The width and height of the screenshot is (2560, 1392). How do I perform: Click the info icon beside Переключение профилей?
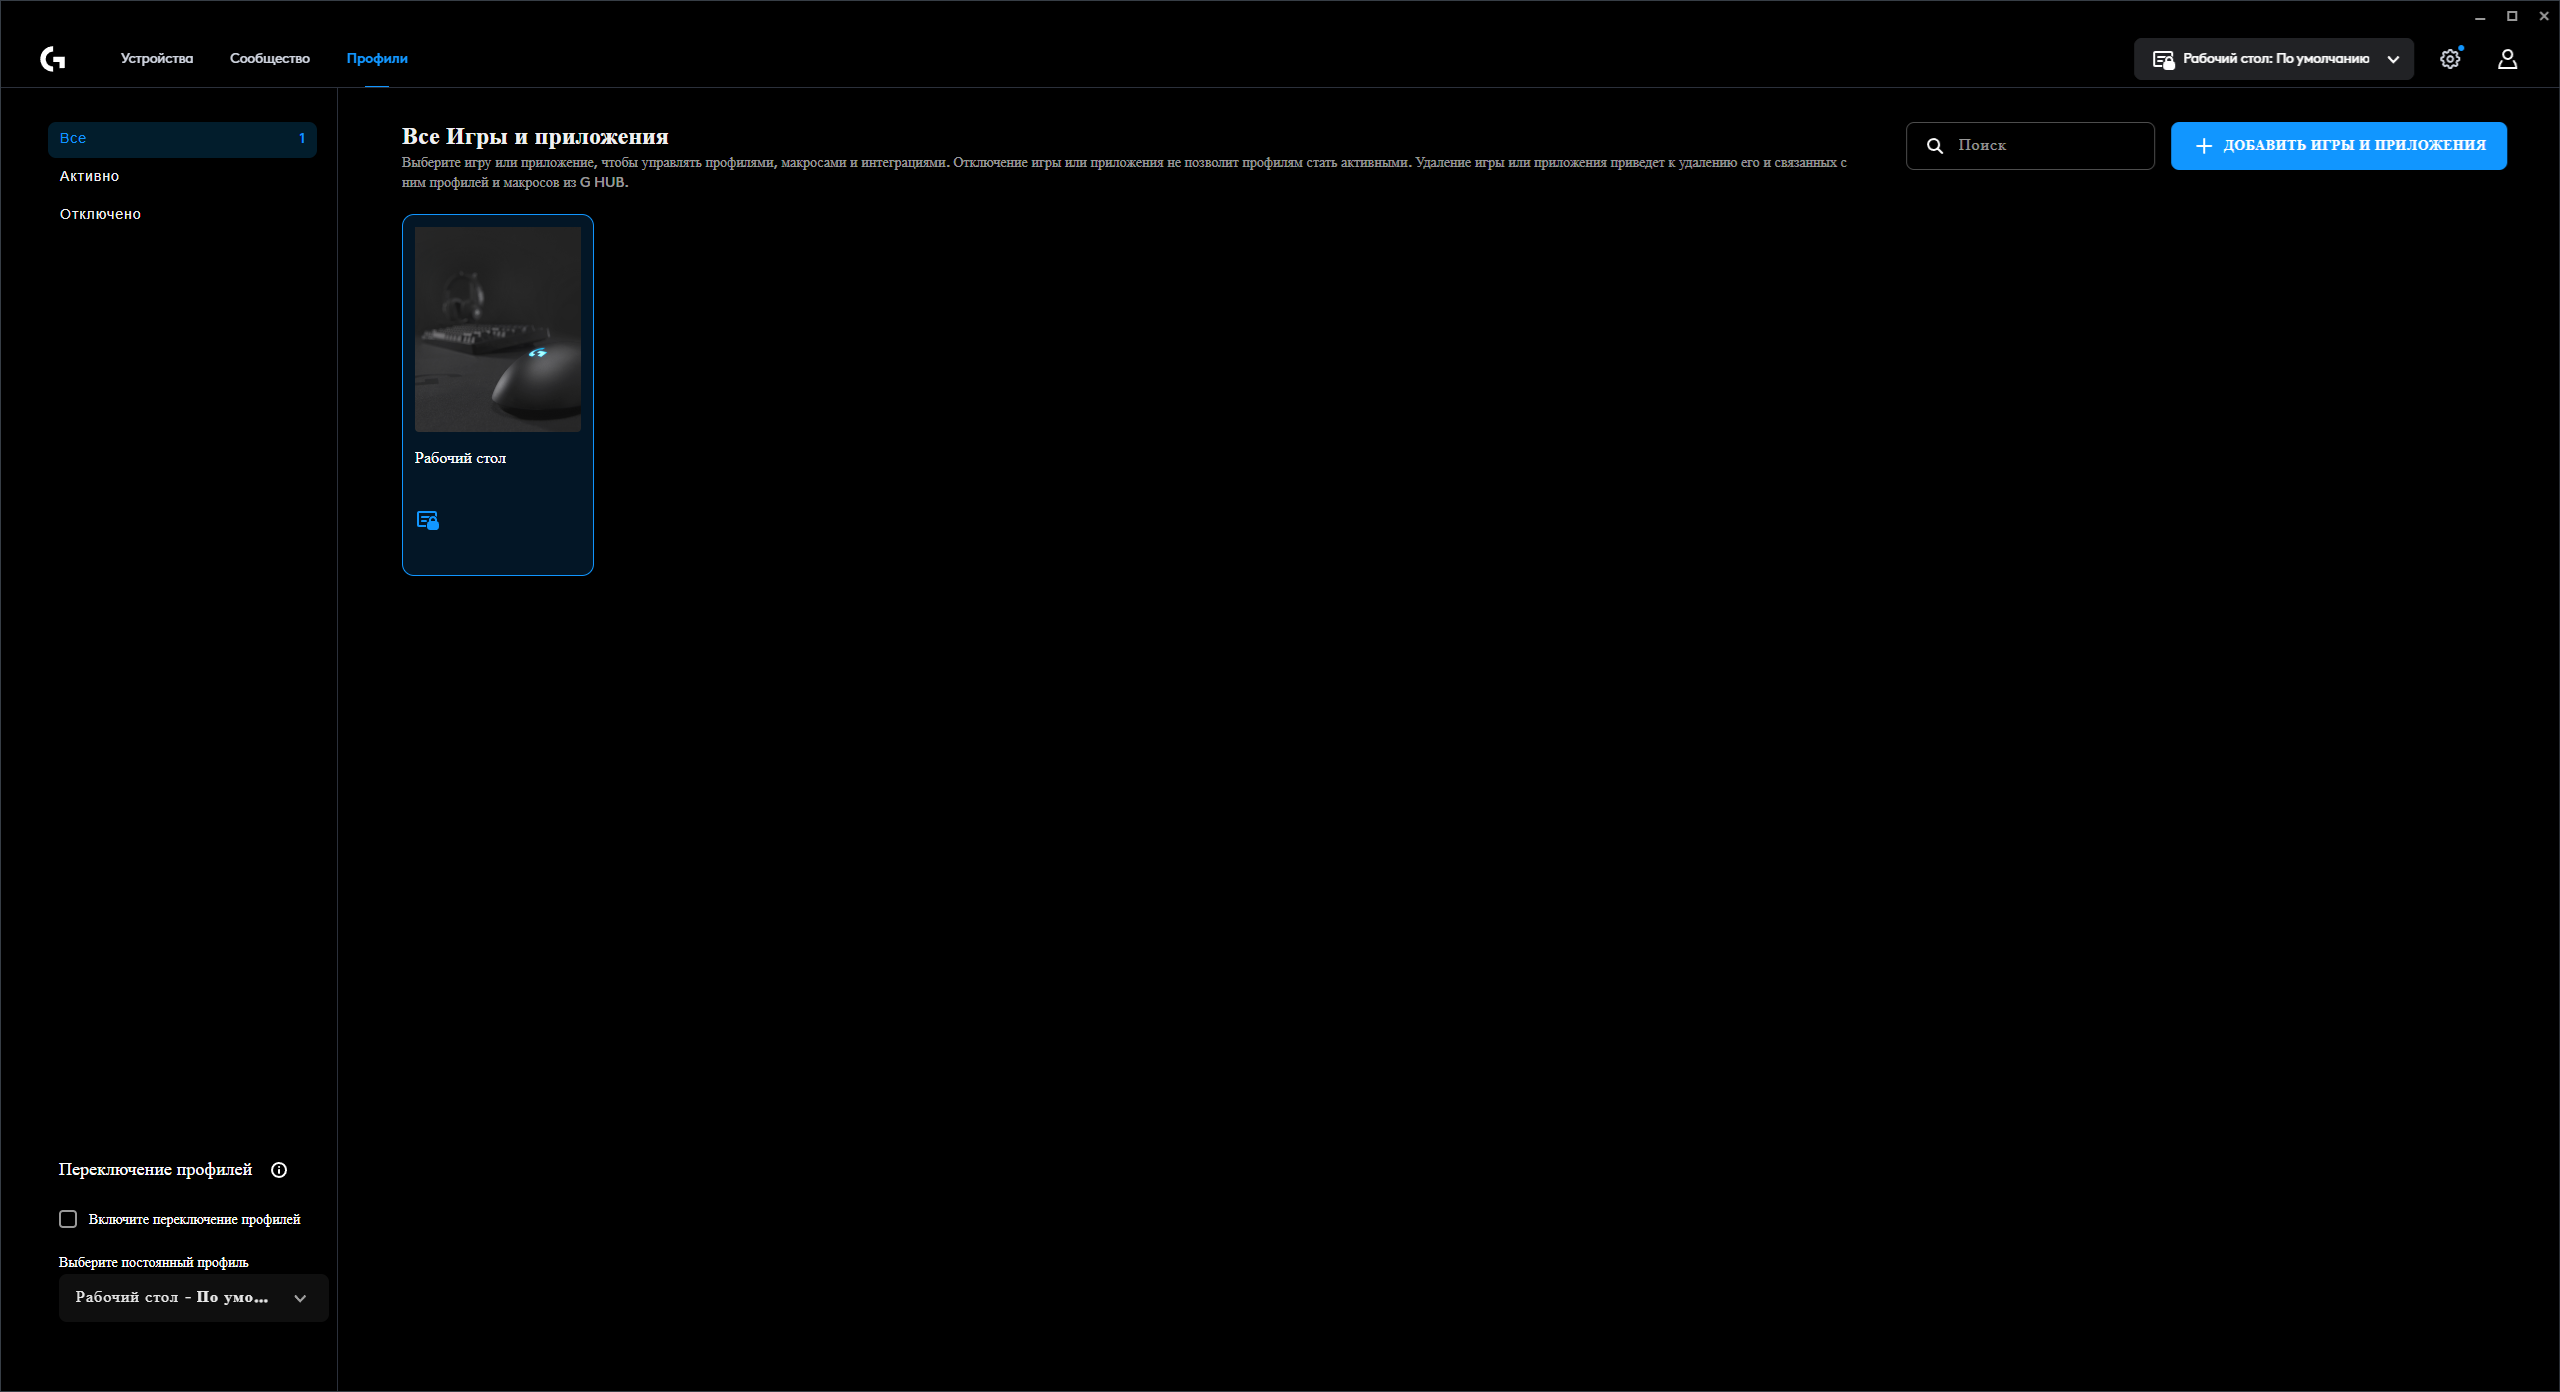click(279, 1170)
